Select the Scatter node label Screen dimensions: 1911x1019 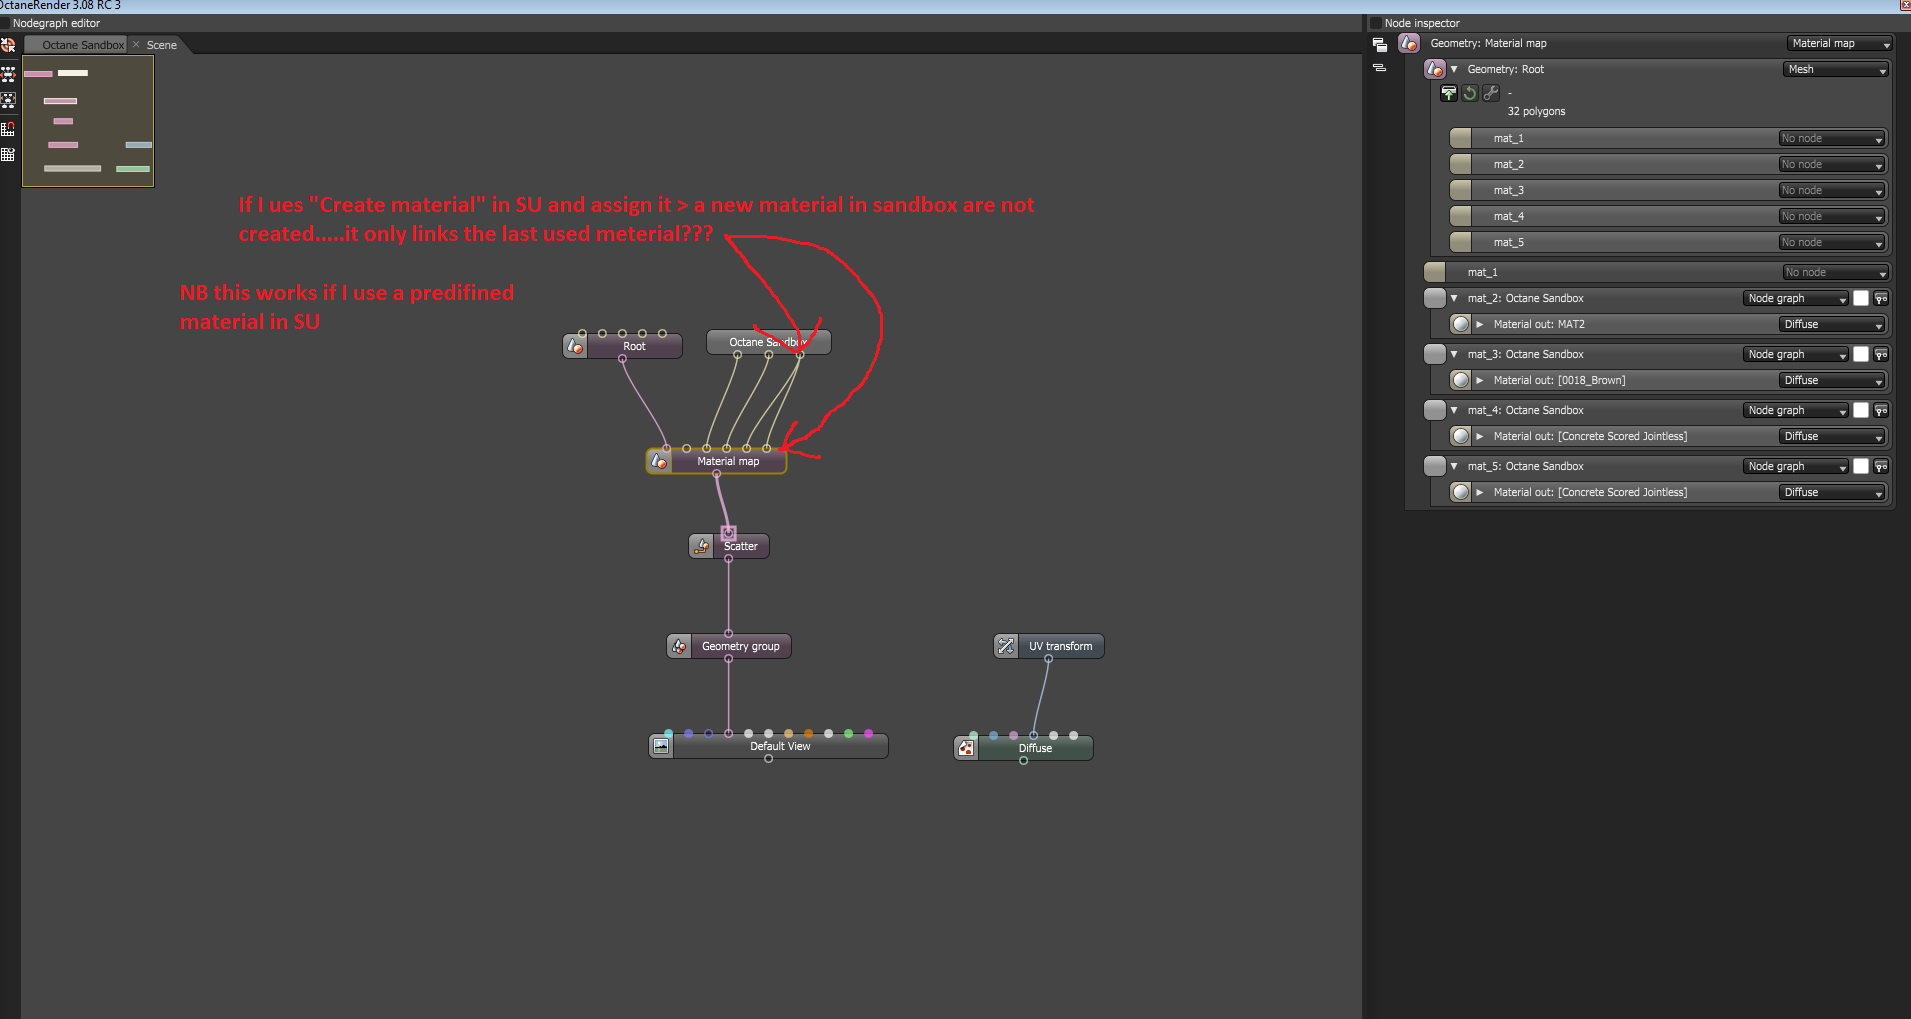point(741,546)
